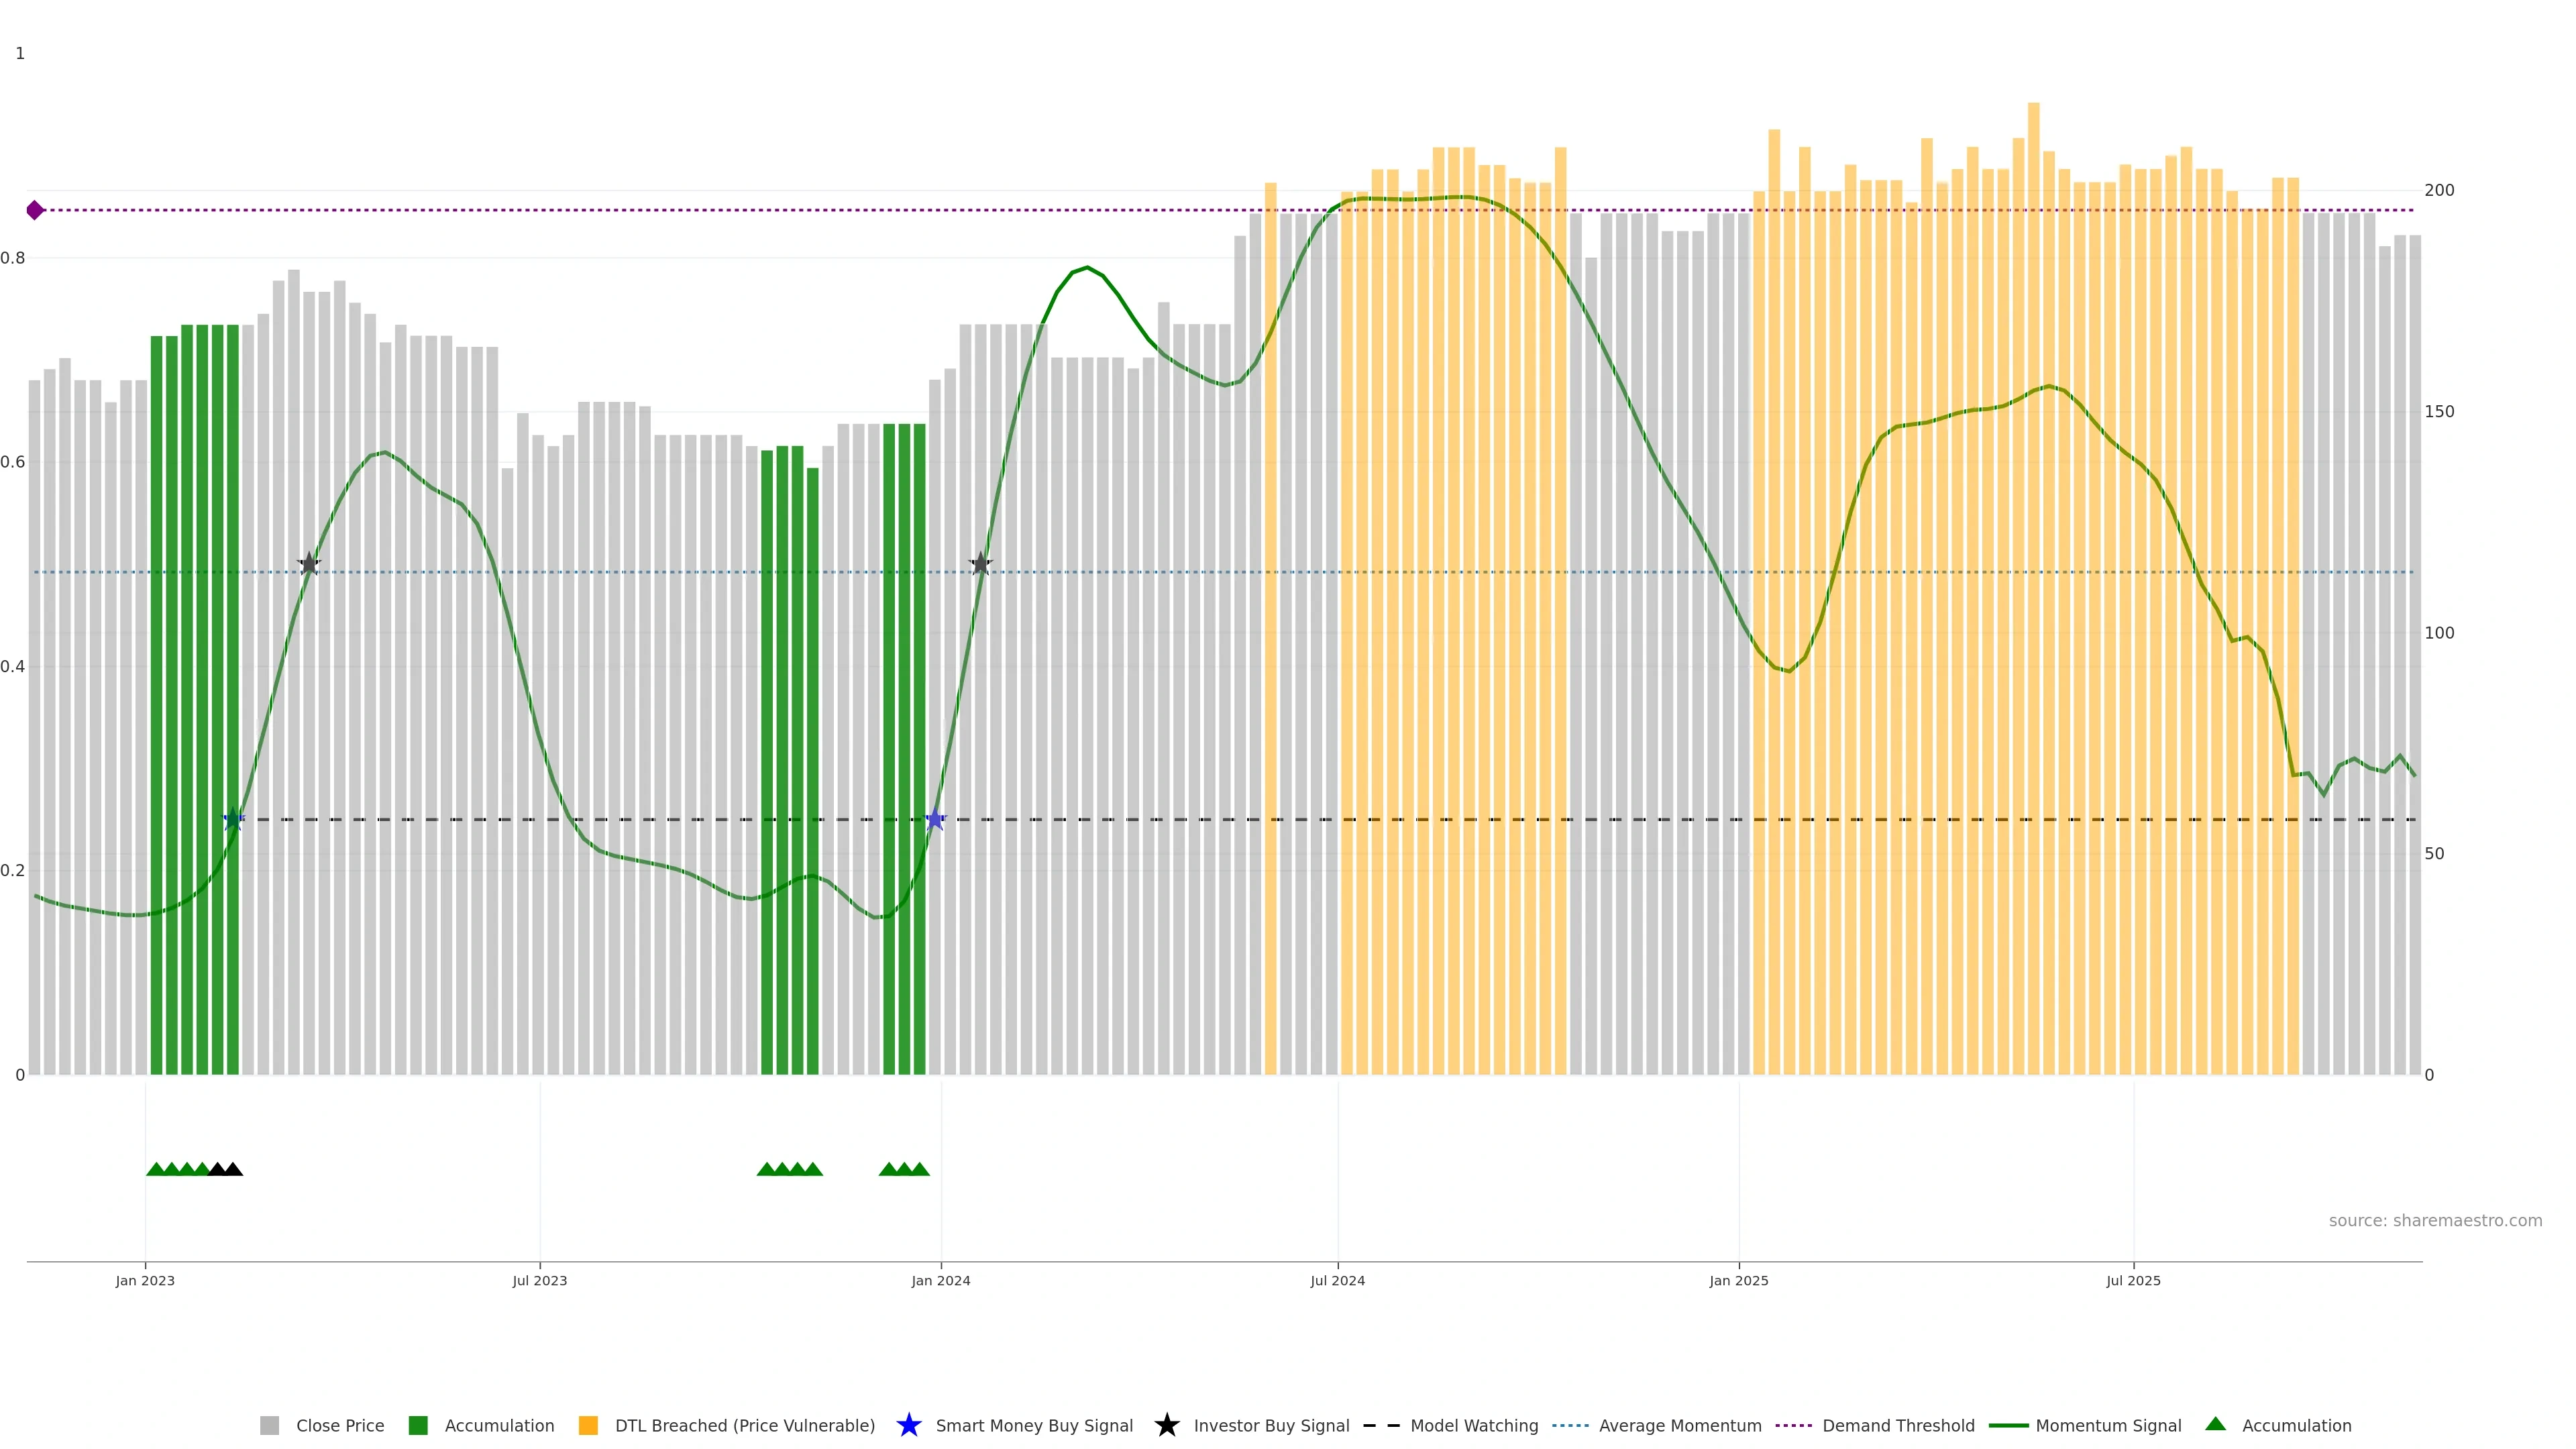Toggle the DTL Breached (Price Vulnerable) legend entry

[744, 1425]
